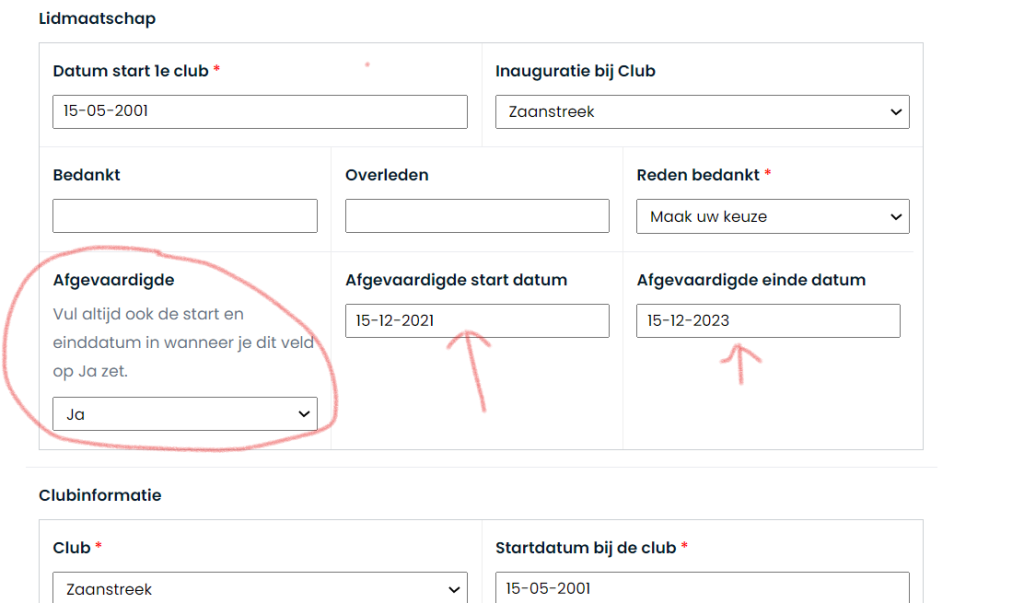Click the empty Bedankt input field
Screen dimensions: 1024x603
[185, 216]
